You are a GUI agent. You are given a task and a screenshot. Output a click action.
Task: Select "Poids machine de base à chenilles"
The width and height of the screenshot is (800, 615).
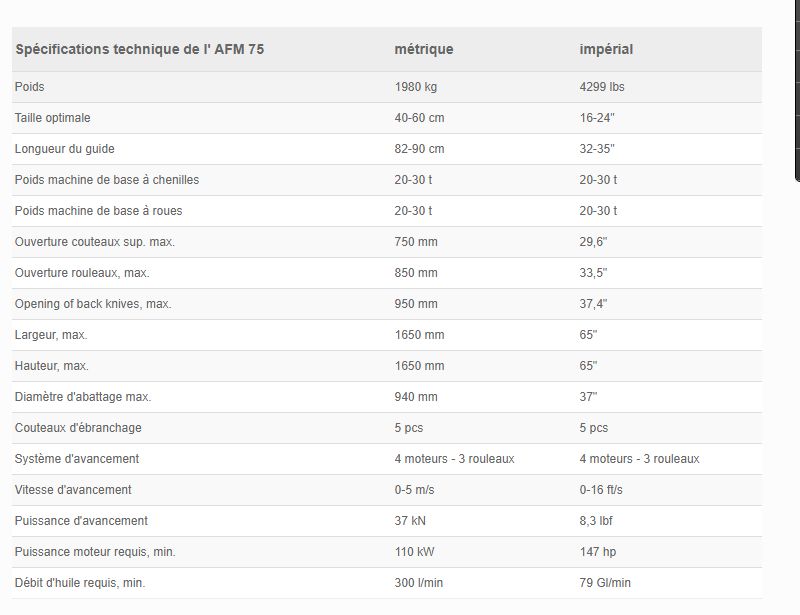click(x=107, y=180)
